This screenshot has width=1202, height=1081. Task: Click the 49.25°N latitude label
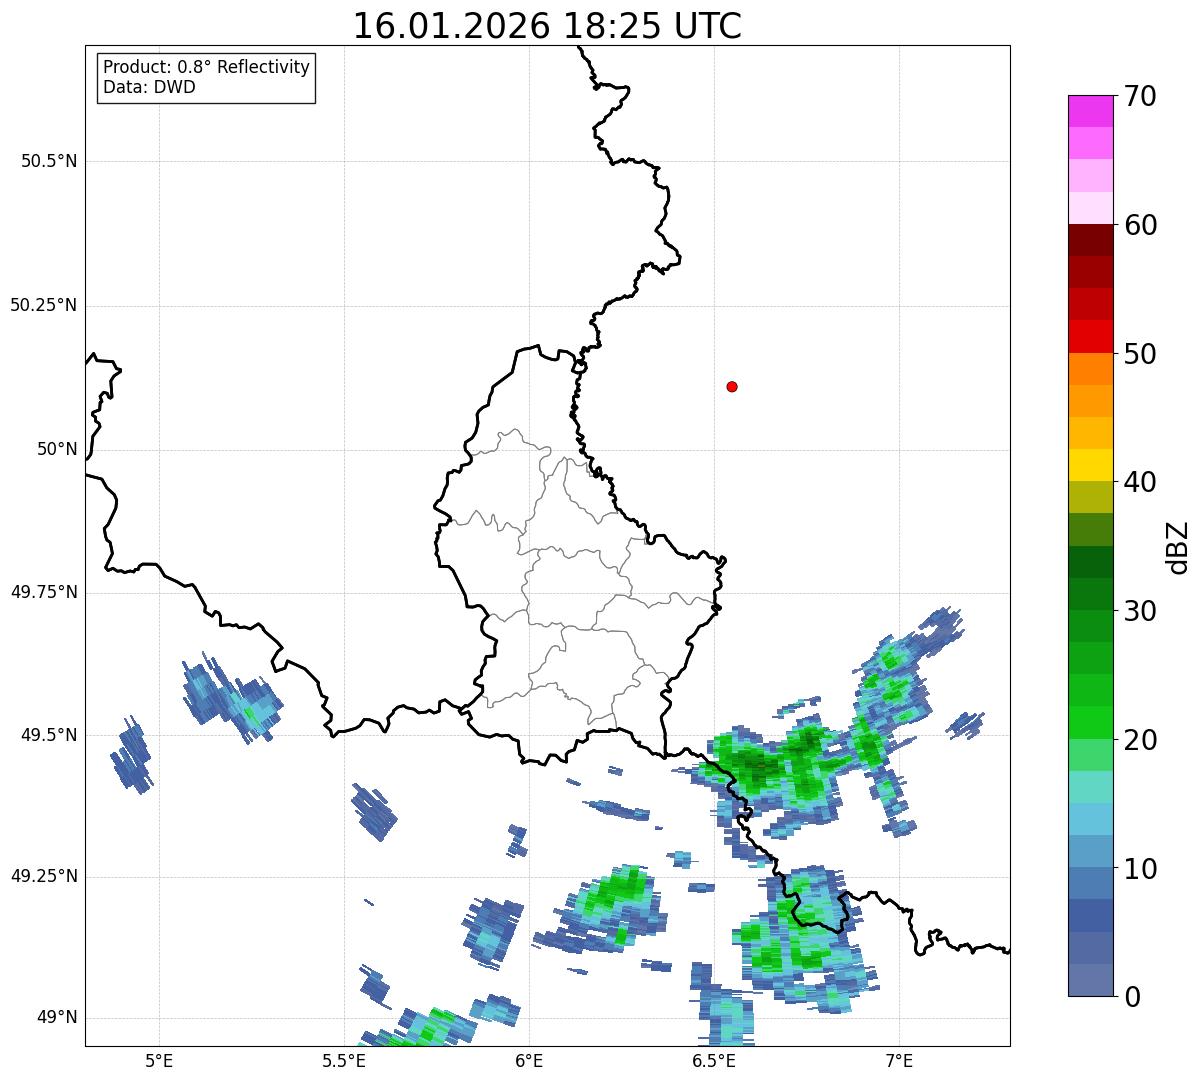44,876
